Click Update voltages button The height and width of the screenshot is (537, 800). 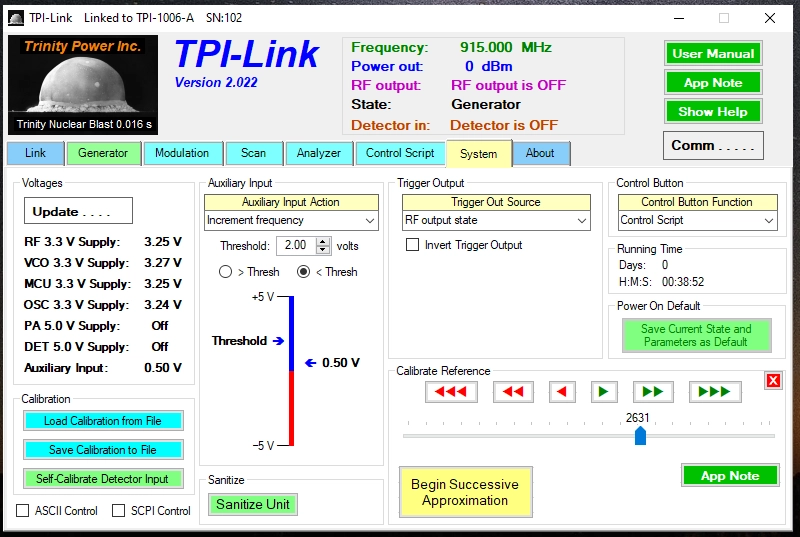[x=79, y=211]
